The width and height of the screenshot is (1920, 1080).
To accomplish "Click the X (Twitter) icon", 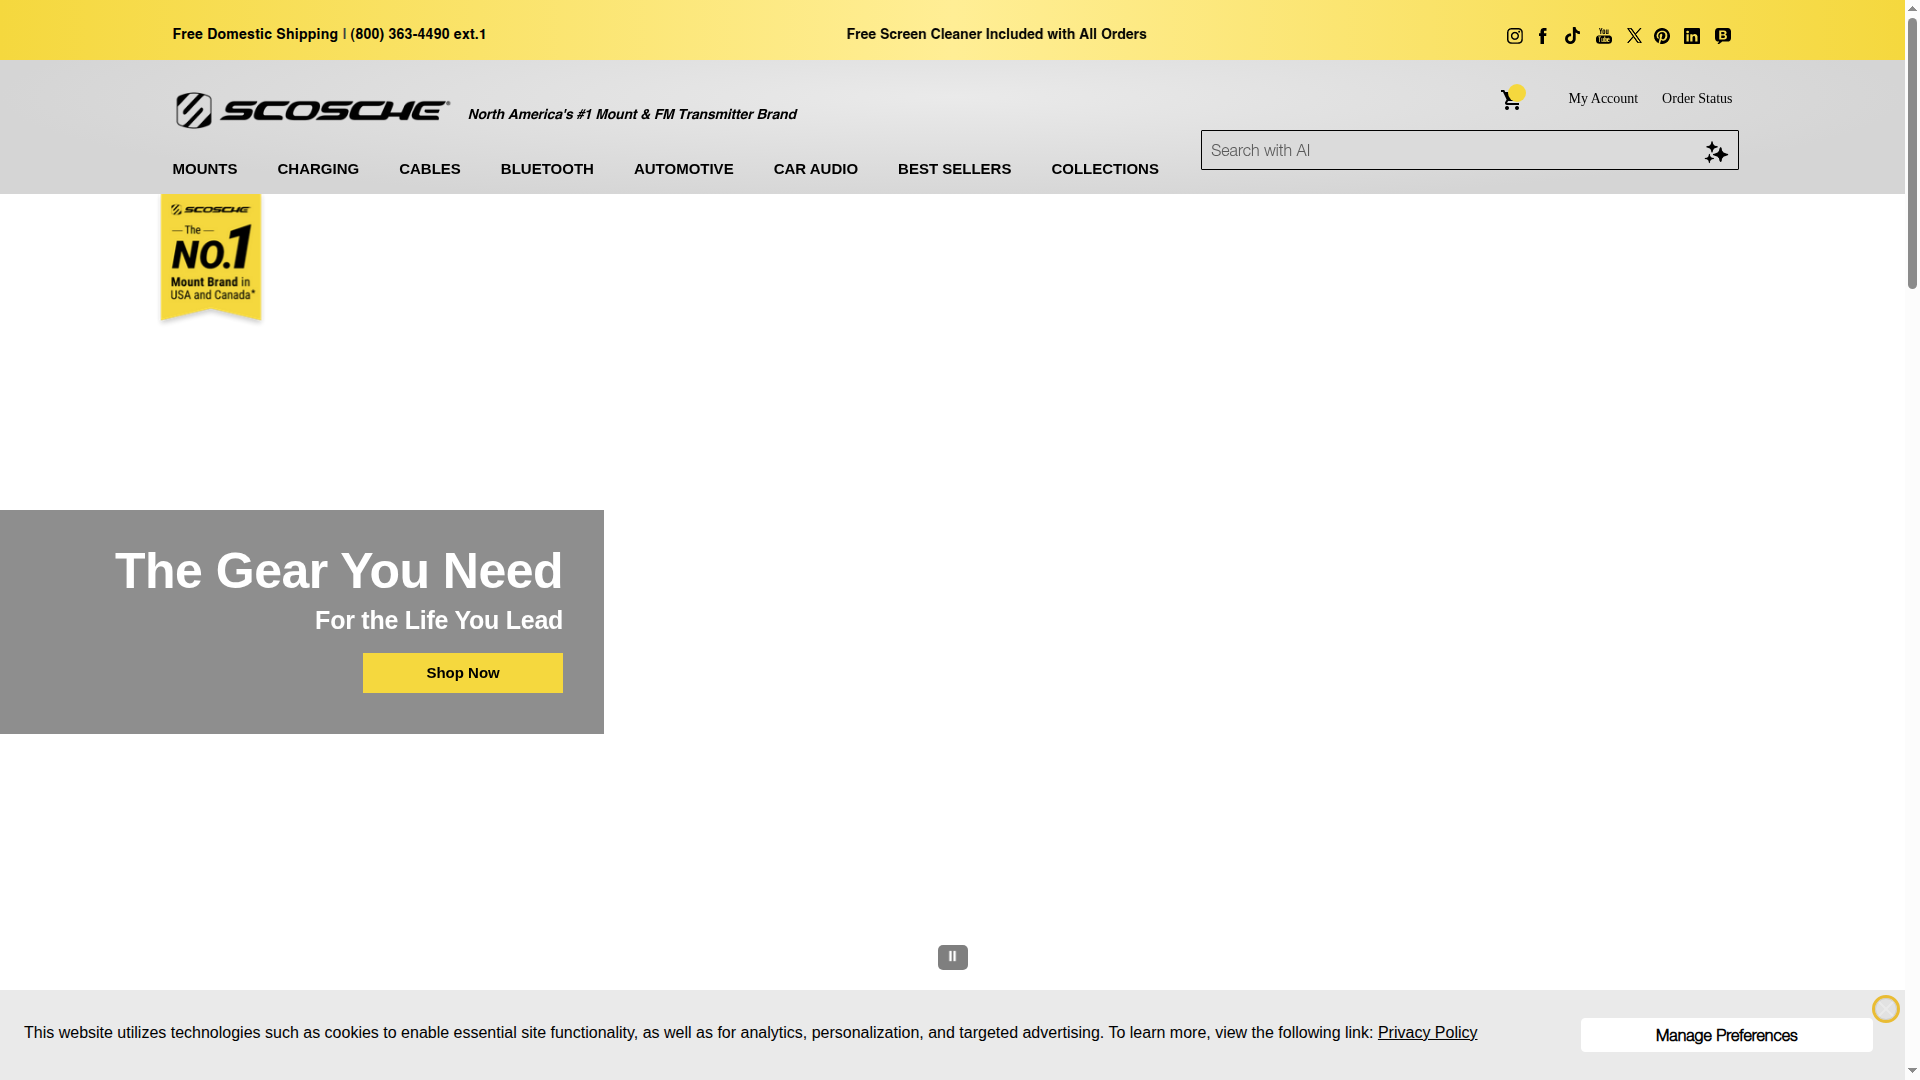I will (1634, 36).
